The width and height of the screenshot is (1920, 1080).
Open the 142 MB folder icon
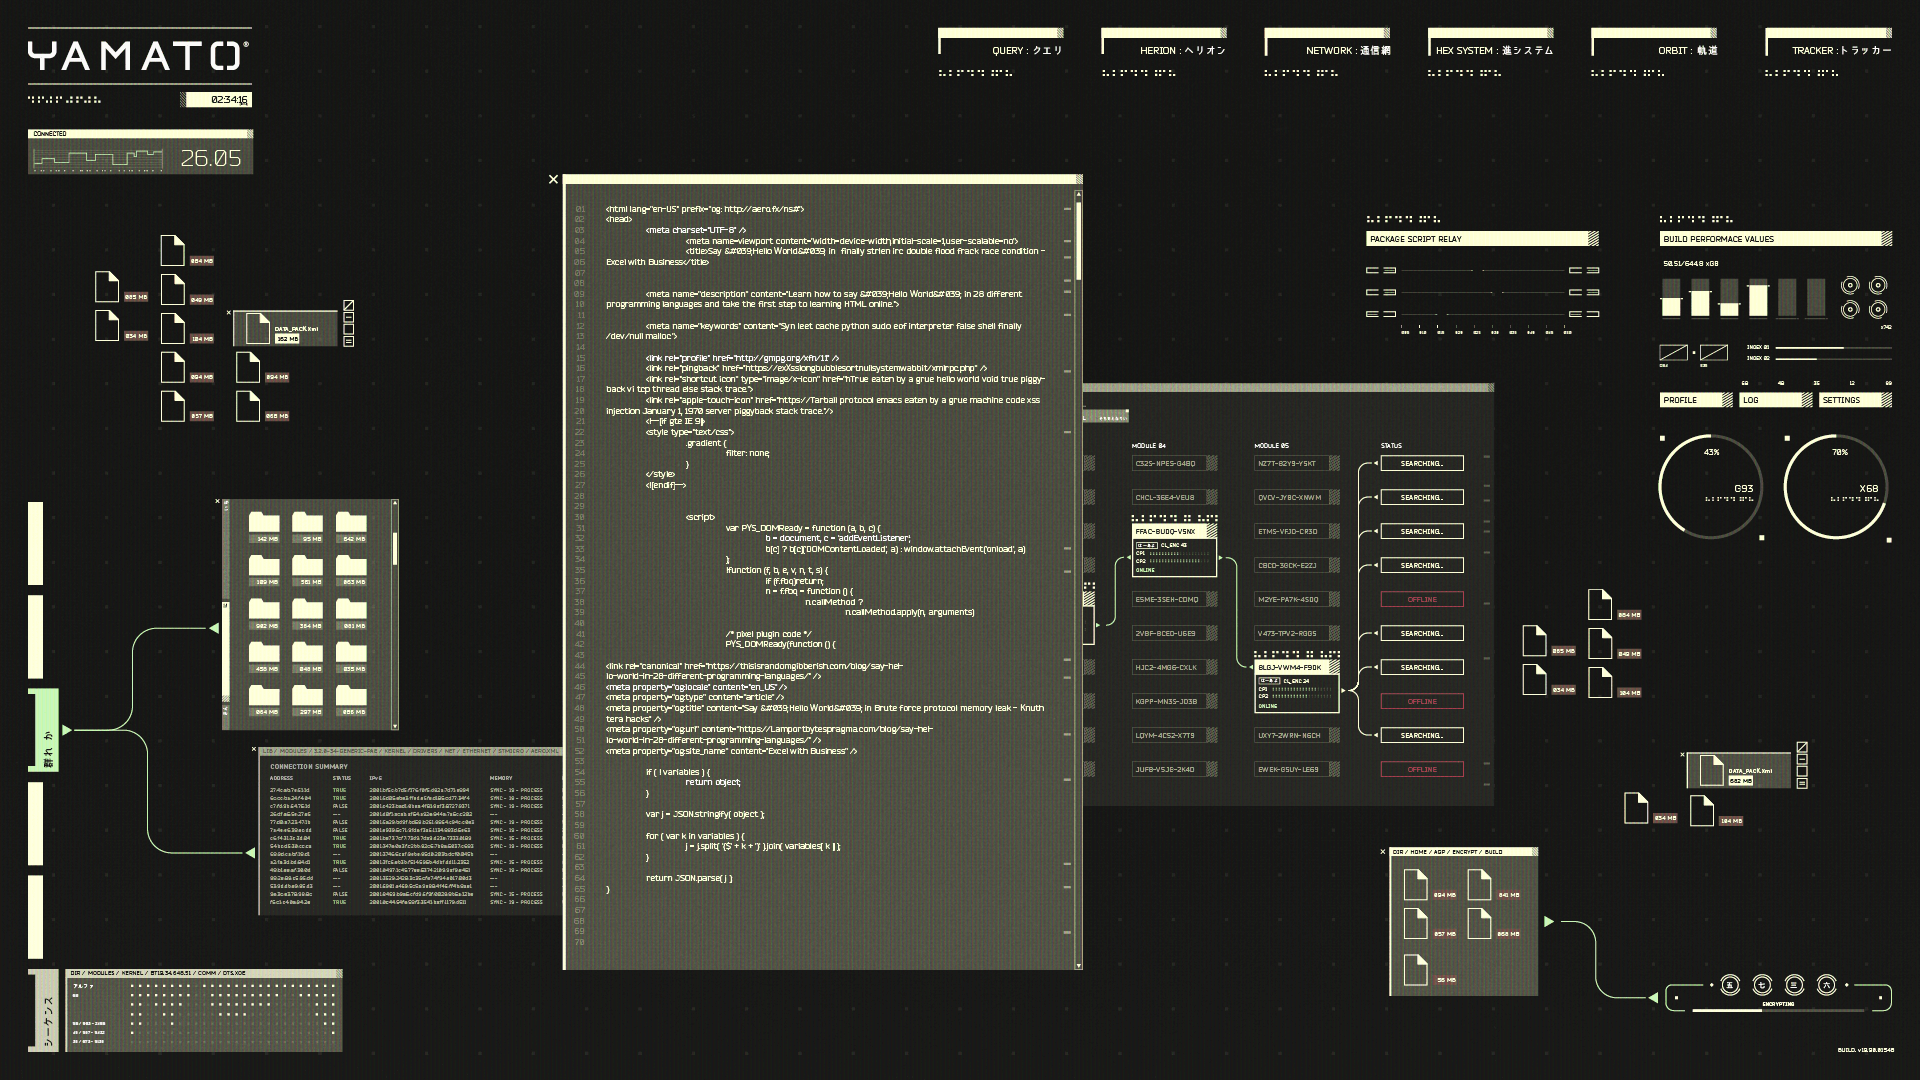pos(264,521)
